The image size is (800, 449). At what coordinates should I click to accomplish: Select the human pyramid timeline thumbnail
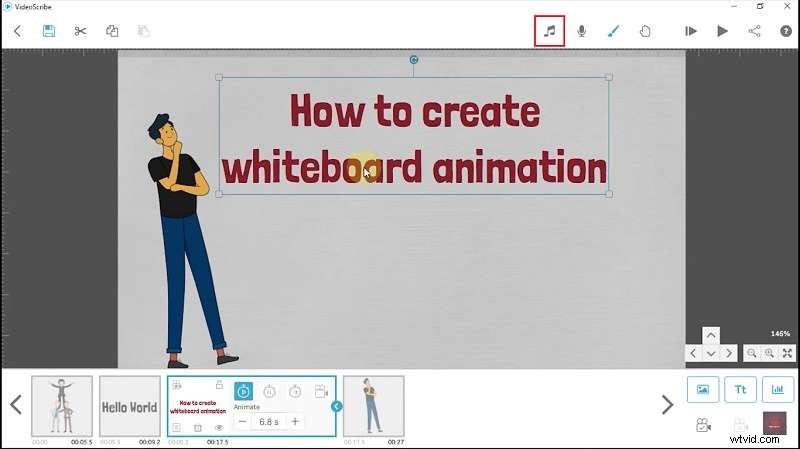click(62, 406)
